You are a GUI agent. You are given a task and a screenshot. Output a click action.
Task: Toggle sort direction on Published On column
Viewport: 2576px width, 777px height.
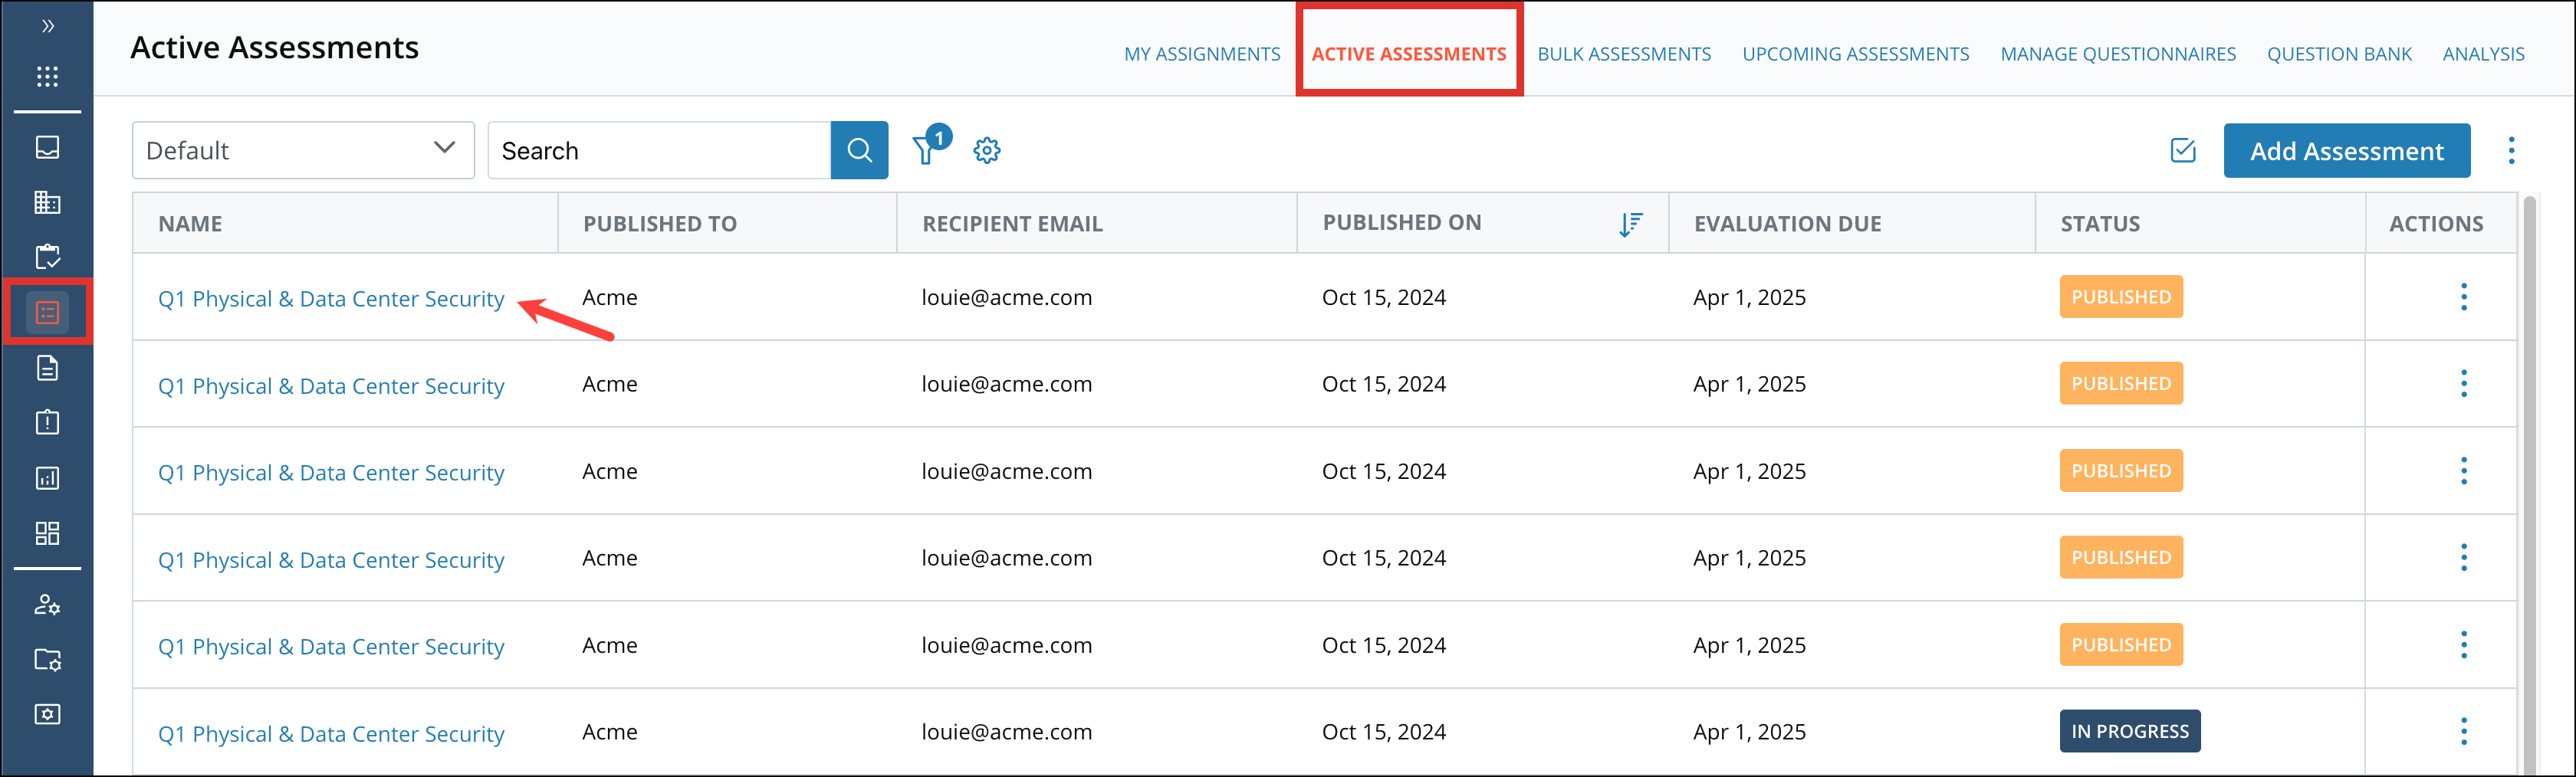pyautogui.click(x=1631, y=223)
